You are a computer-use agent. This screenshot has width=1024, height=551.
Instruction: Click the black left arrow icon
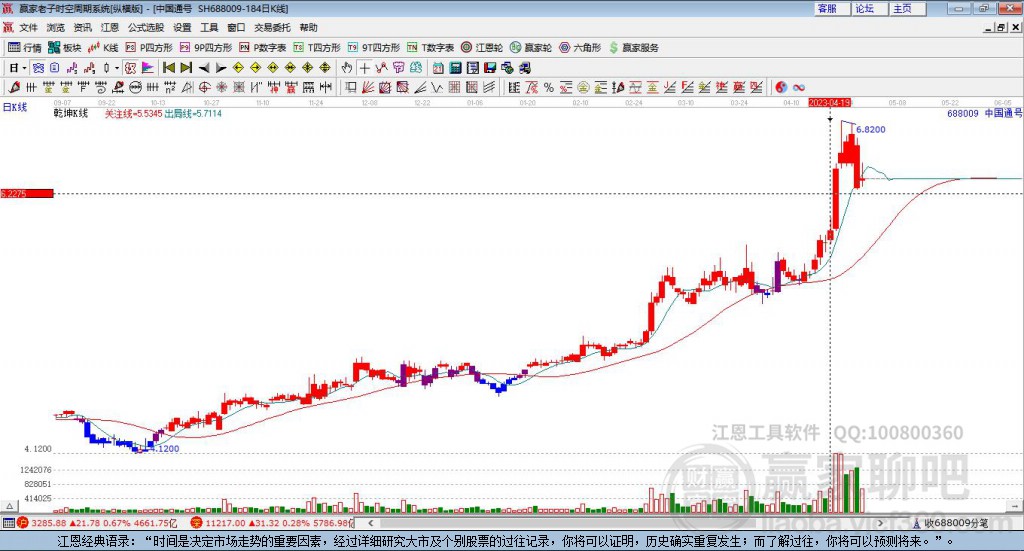tap(204, 68)
